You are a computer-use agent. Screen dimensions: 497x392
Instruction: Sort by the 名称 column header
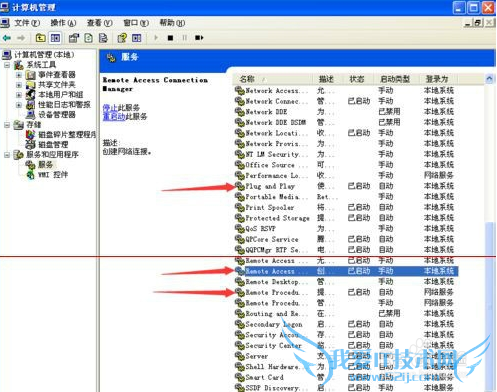[273, 79]
